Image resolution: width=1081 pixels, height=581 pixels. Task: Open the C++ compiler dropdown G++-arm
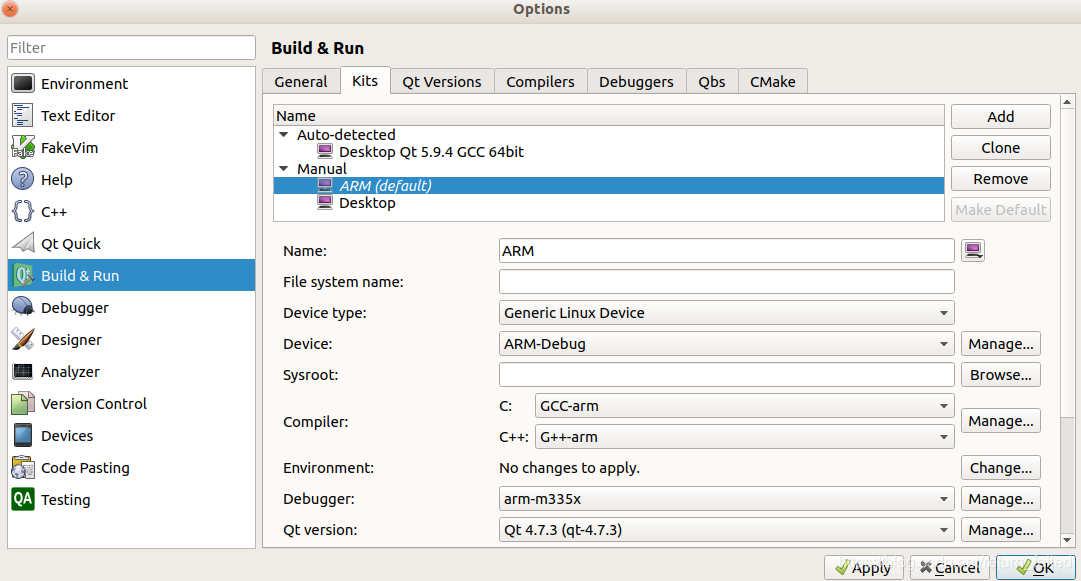pos(745,437)
